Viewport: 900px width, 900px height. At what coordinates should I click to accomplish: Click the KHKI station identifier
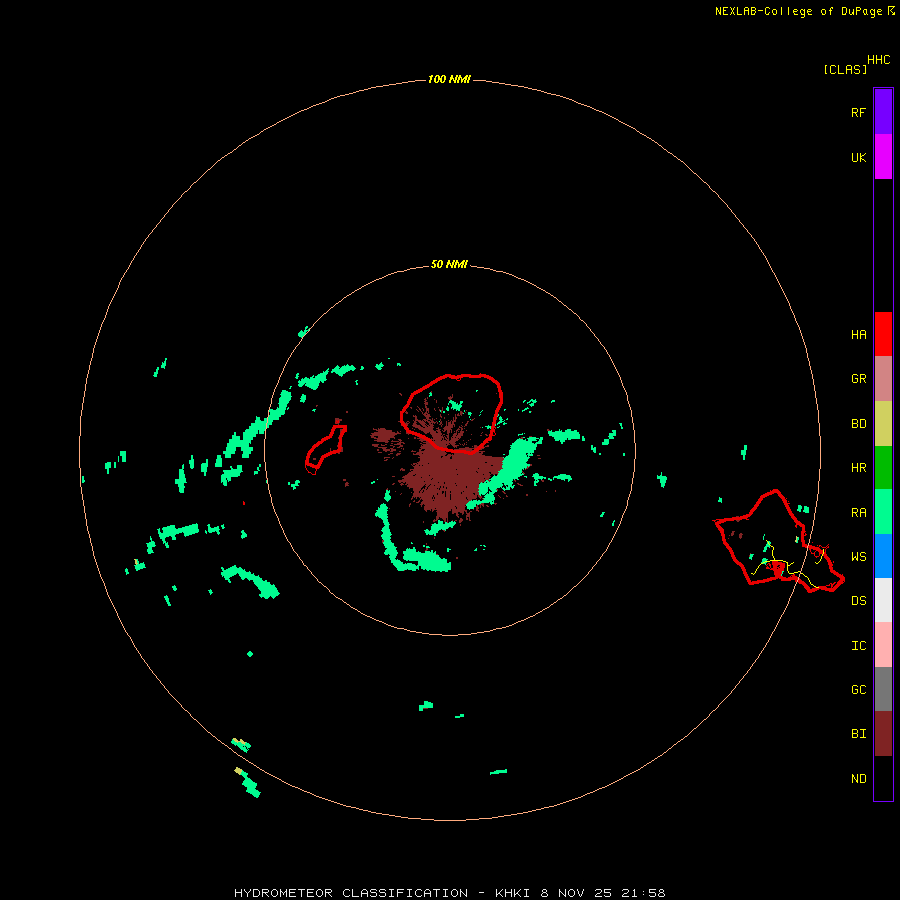click(x=512, y=893)
